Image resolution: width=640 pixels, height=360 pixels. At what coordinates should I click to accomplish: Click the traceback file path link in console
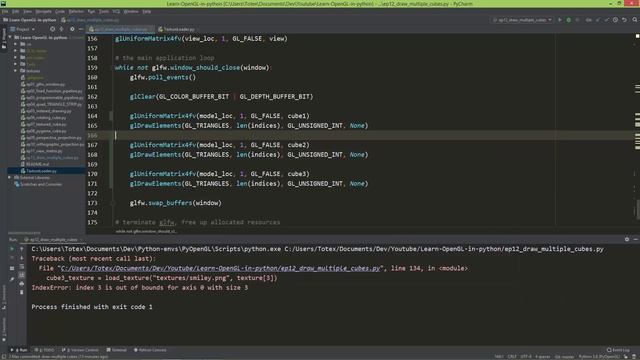220,268
